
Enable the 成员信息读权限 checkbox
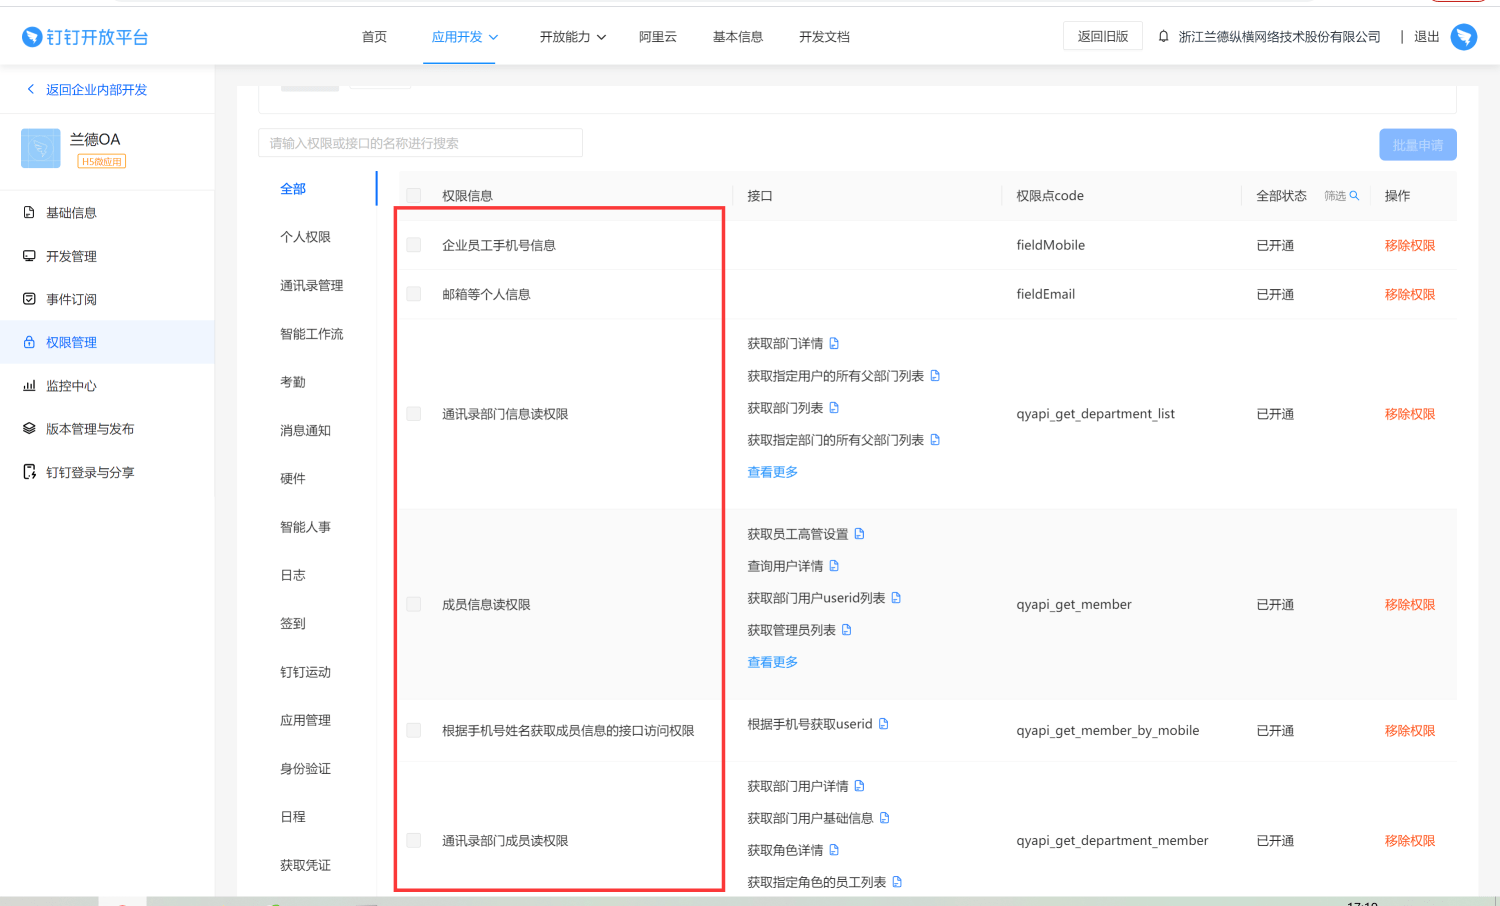click(414, 604)
